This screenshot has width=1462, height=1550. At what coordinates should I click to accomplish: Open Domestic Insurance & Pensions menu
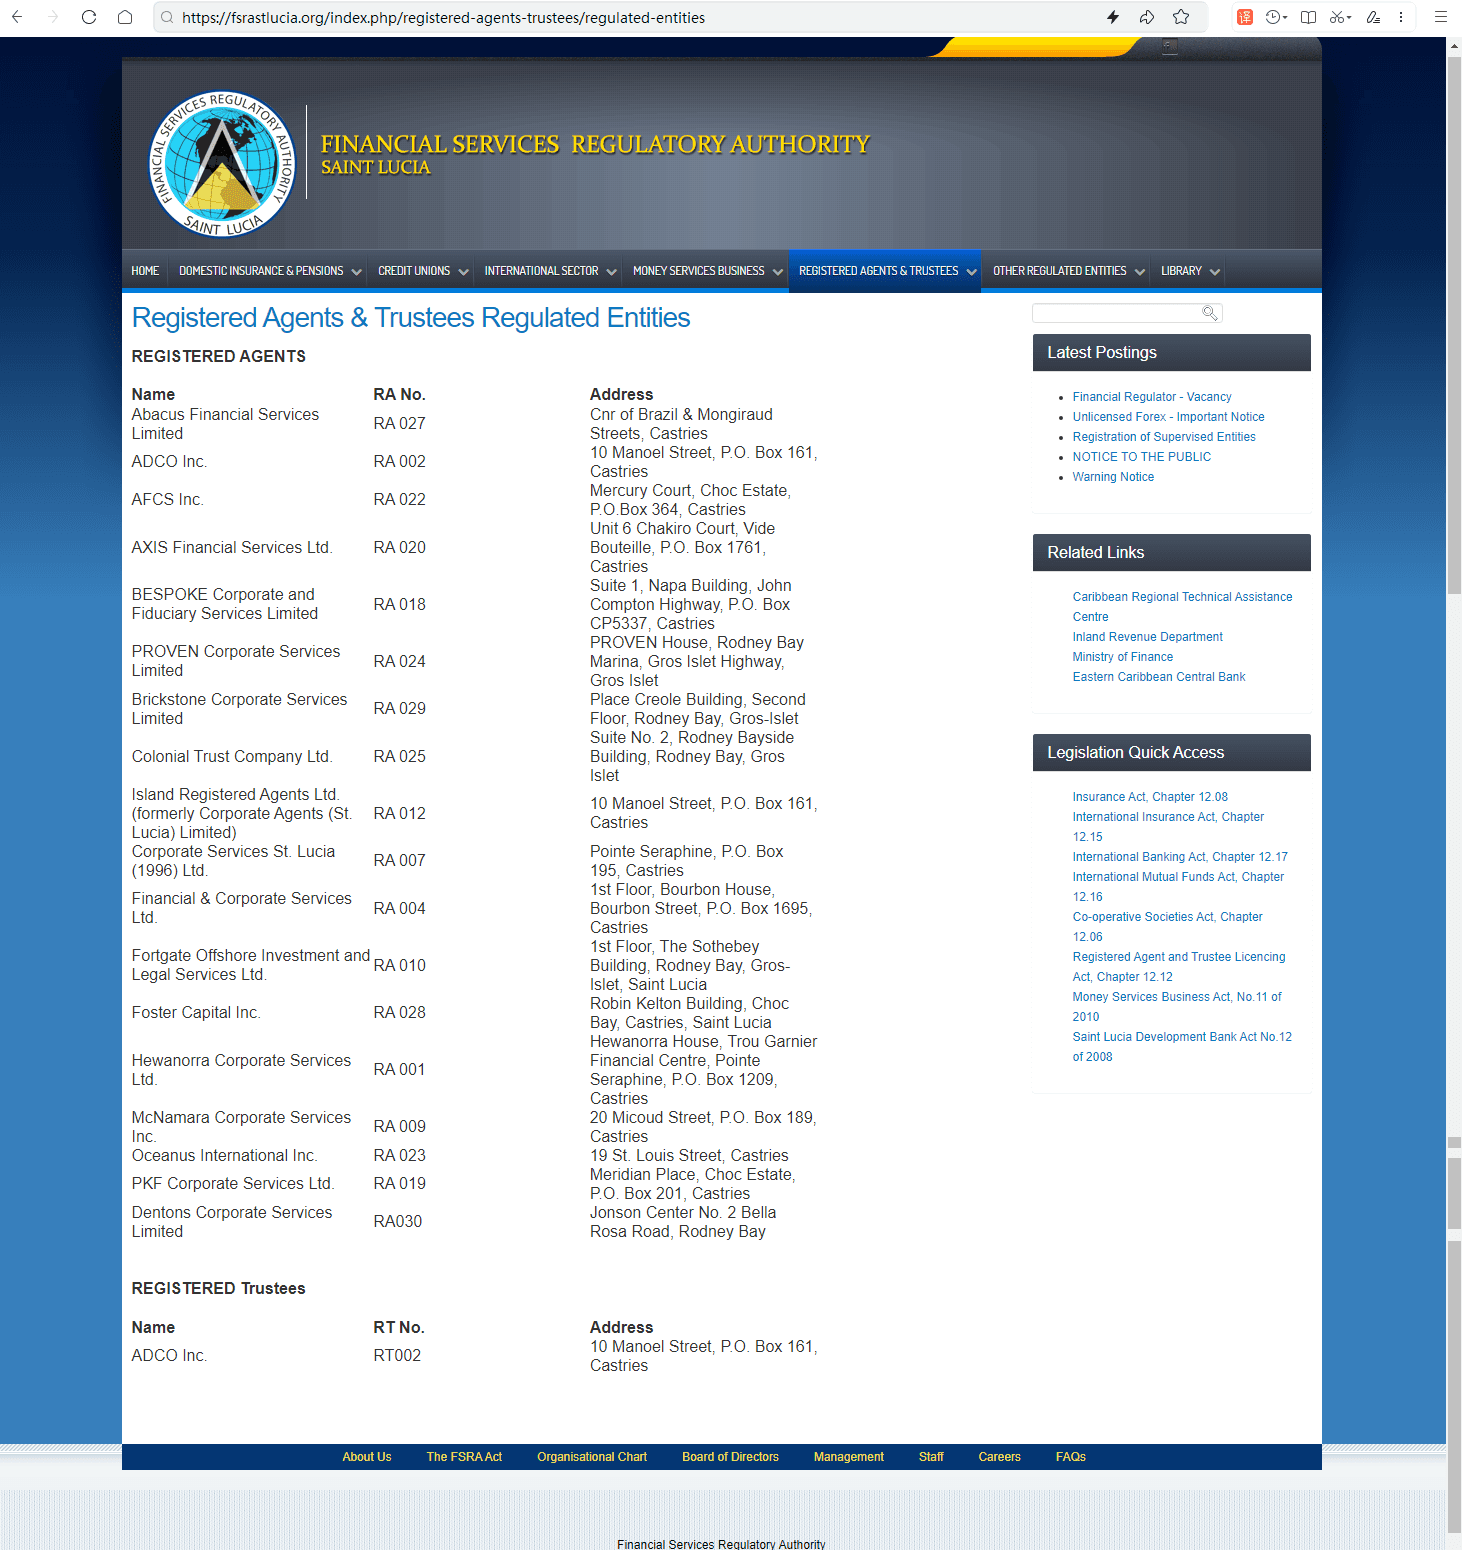coord(261,271)
